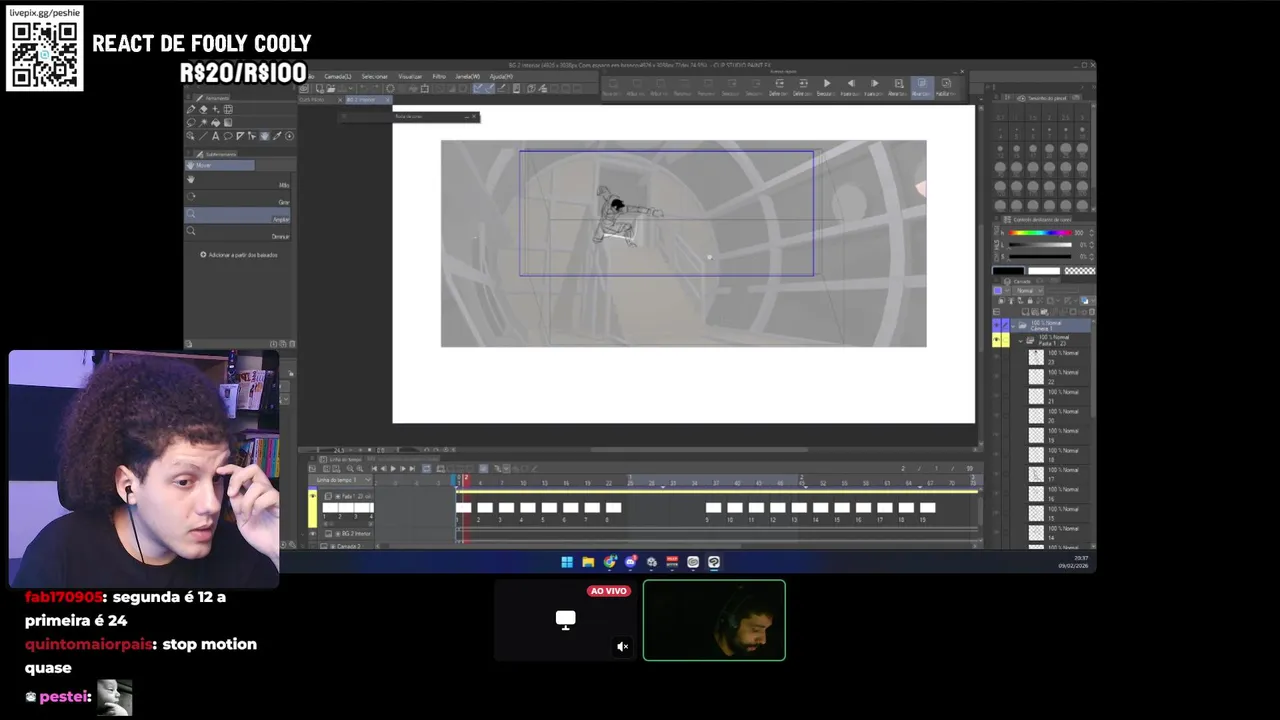The image size is (1280, 720).
Task: Select the Gradient tool
Action: (228, 123)
